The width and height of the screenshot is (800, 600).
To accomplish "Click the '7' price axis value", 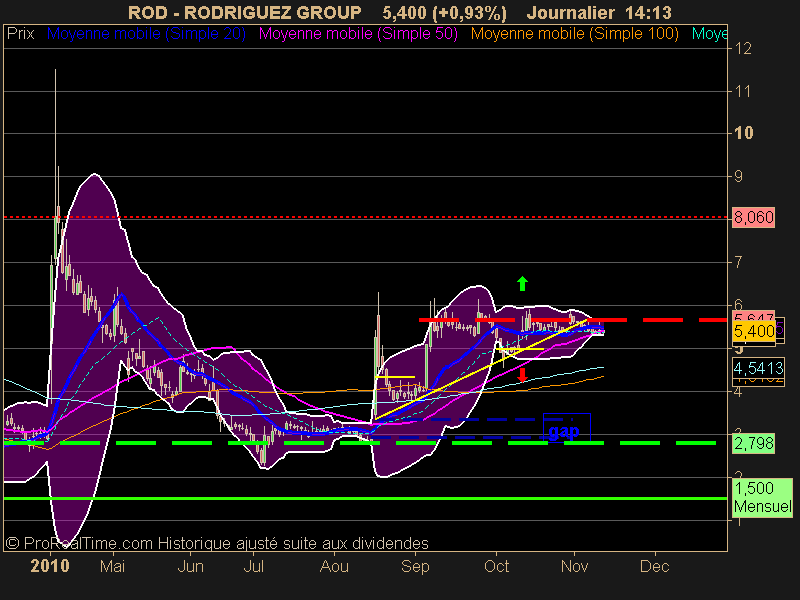I will 738,262.
